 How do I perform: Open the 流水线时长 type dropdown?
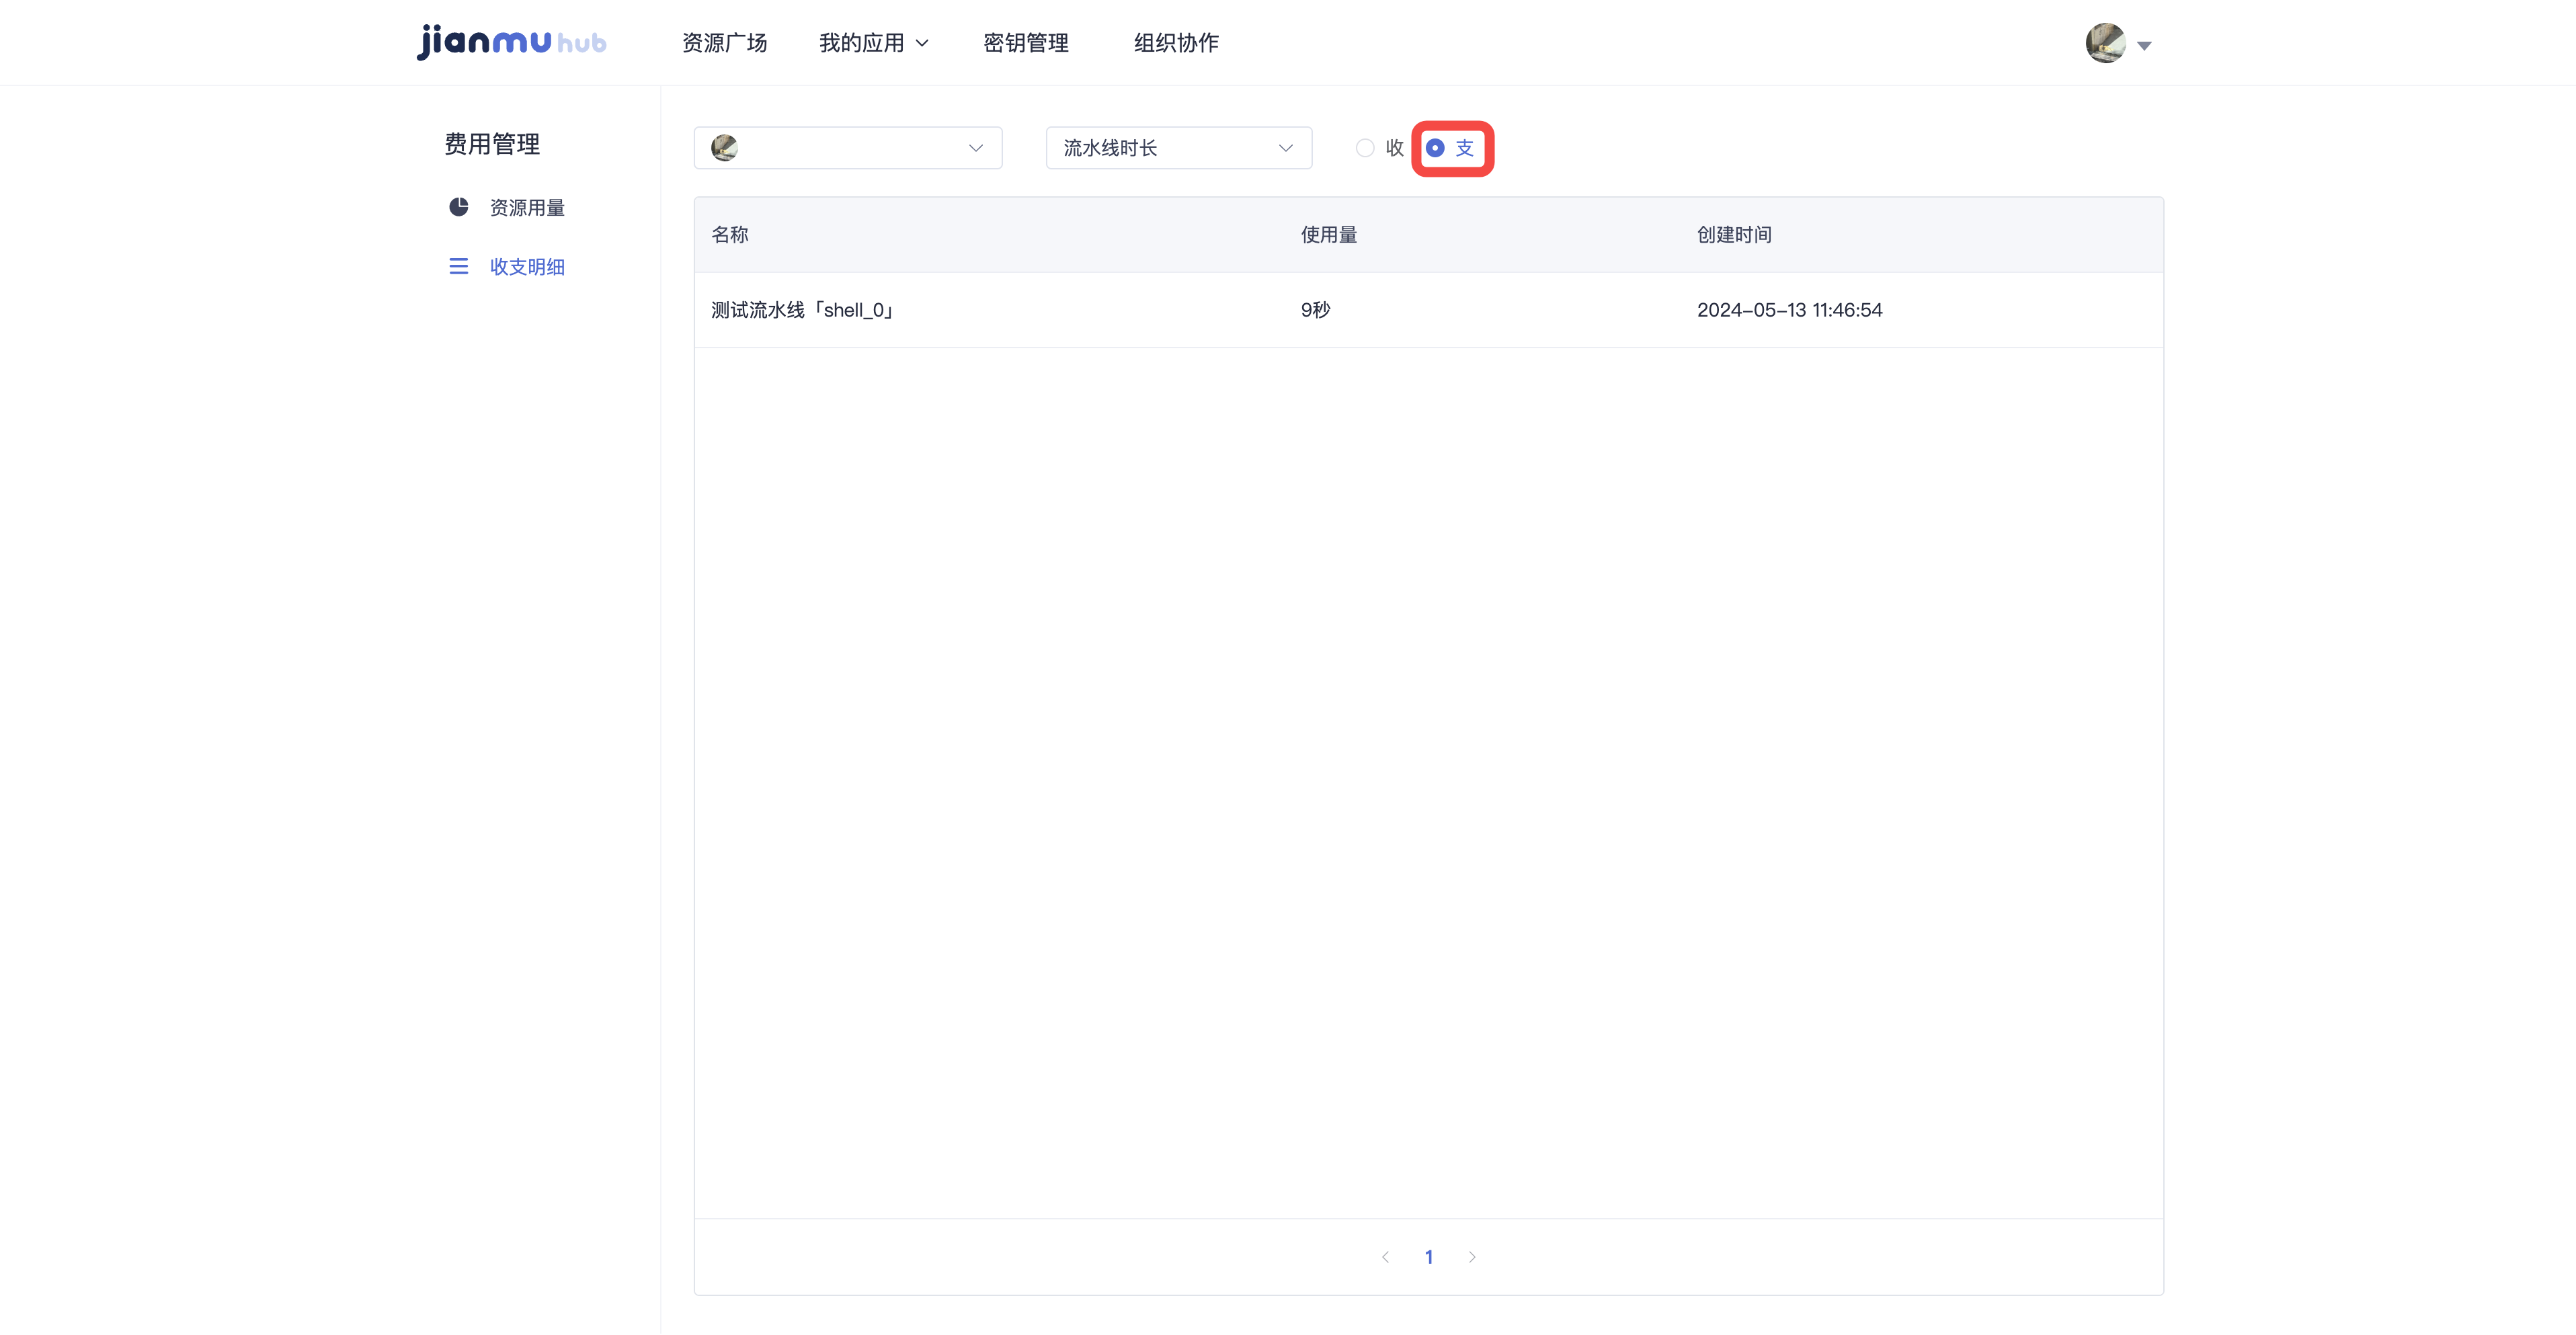point(1179,148)
